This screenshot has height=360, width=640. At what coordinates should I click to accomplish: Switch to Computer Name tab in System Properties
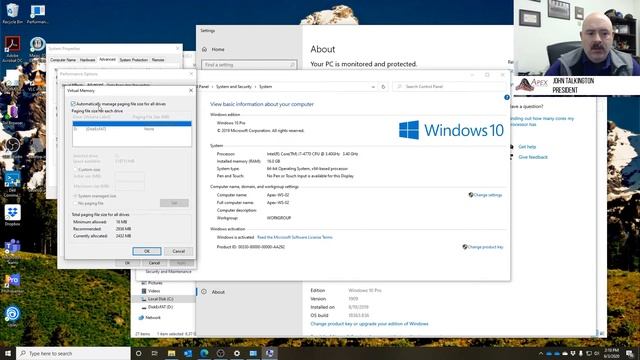[x=63, y=60]
